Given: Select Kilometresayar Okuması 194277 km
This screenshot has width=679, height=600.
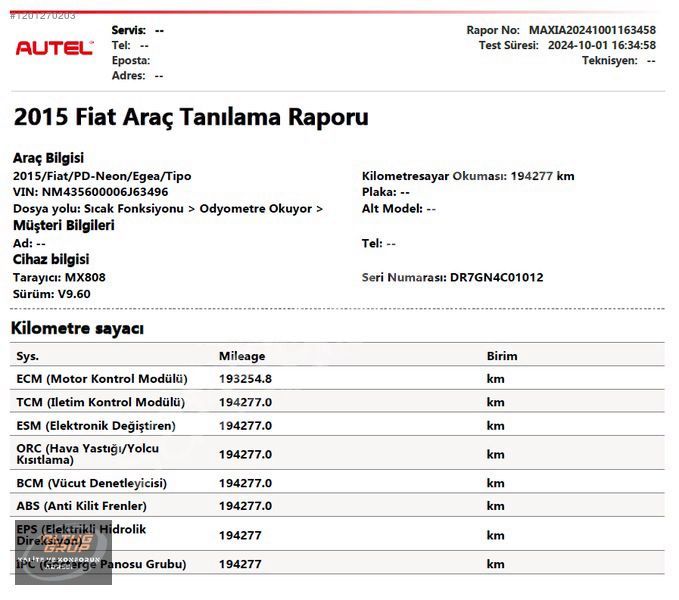Looking at the screenshot, I should point(468,176).
